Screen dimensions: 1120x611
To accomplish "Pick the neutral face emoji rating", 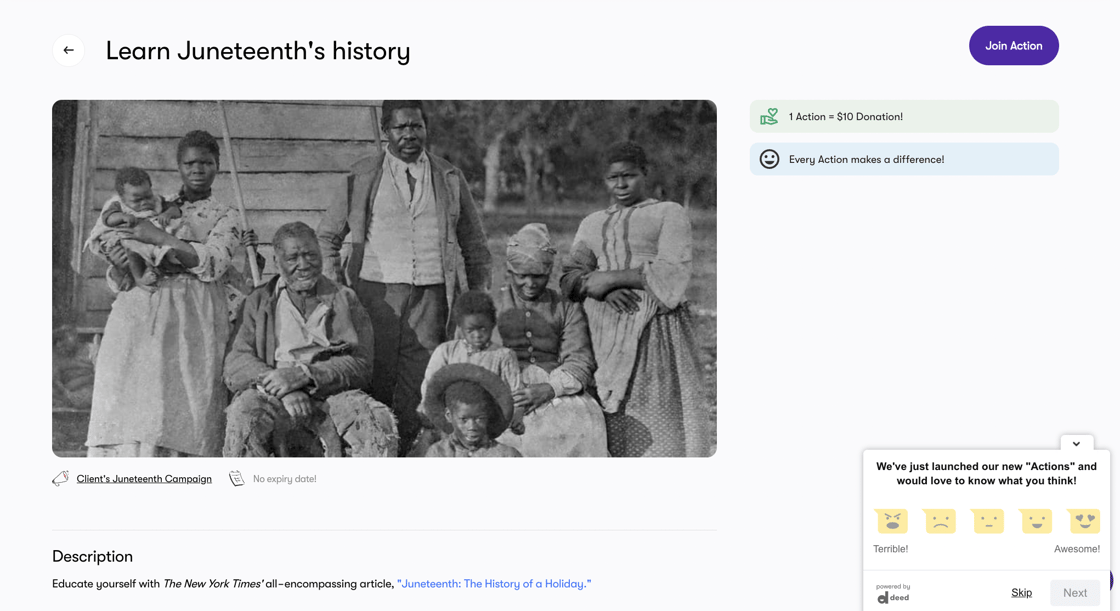I will point(988,521).
